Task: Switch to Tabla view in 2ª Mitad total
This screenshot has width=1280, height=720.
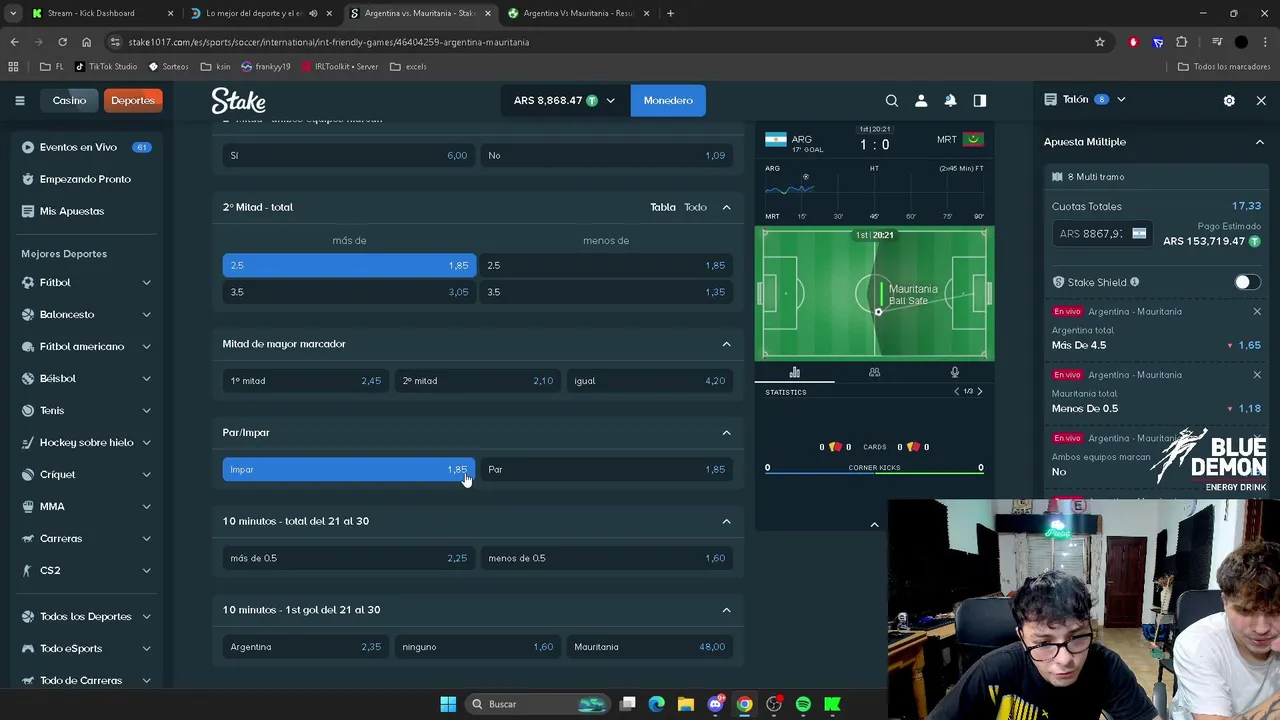Action: (x=663, y=207)
